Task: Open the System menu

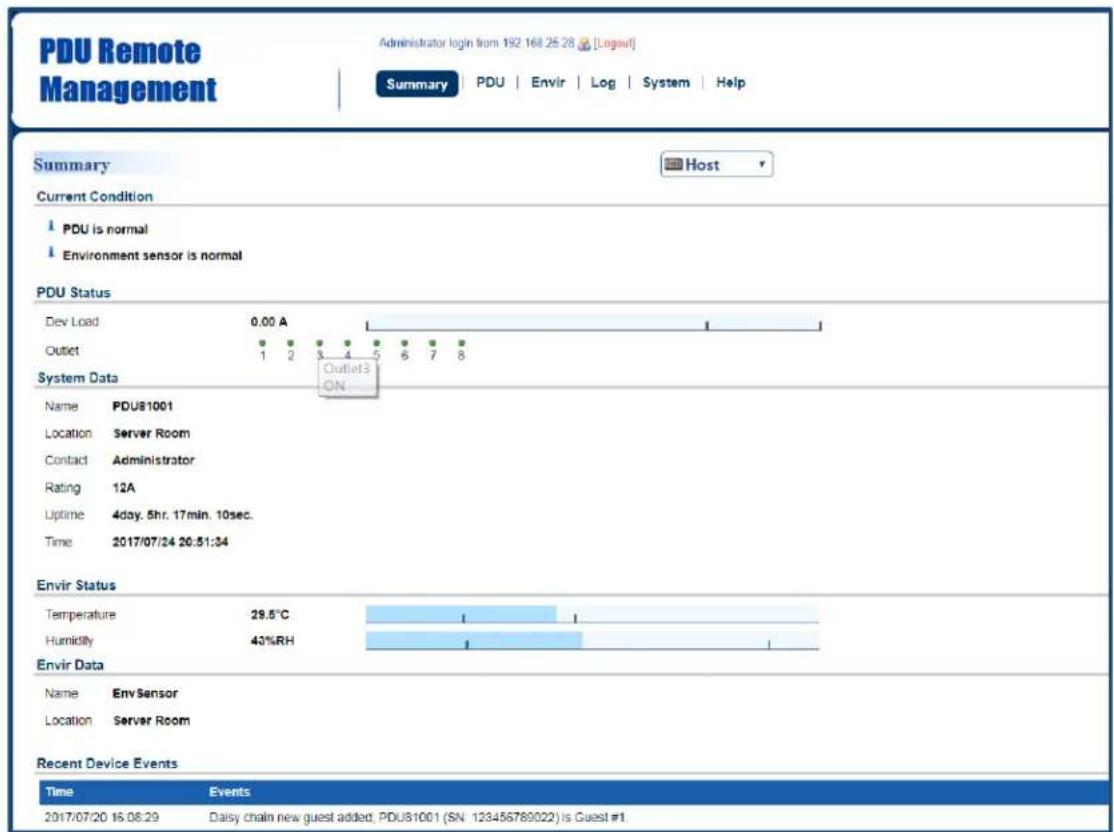Action: (x=666, y=82)
